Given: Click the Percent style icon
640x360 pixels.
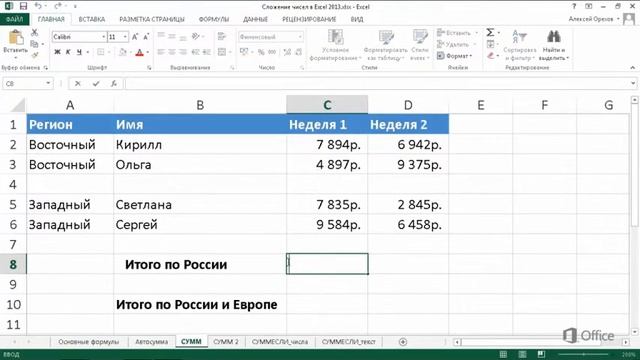Looking at the screenshot, I should coord(261,52).
